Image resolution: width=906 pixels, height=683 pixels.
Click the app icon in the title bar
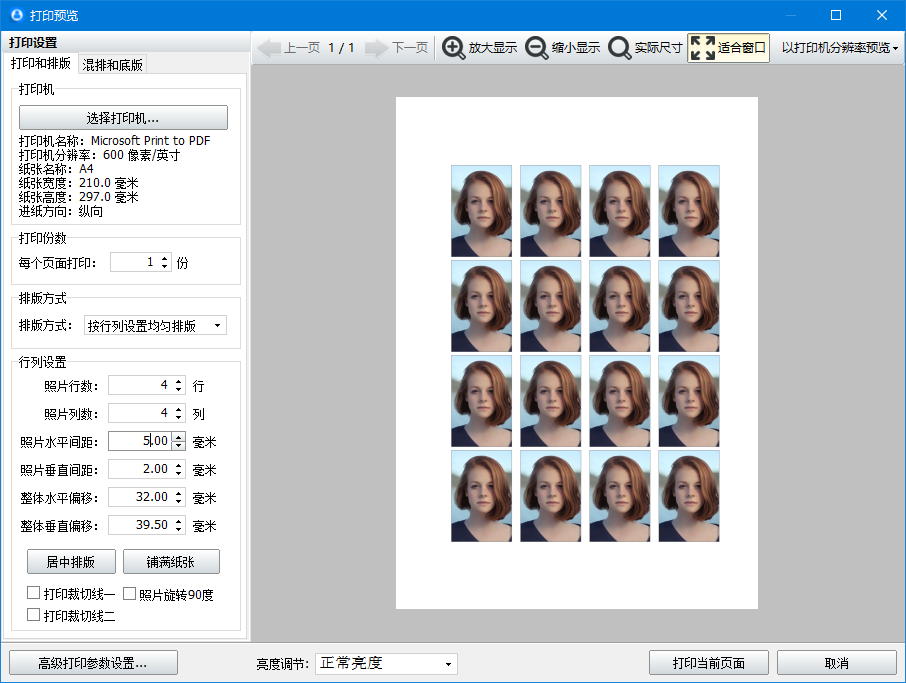pyautogui.click(x=17, y=15)
